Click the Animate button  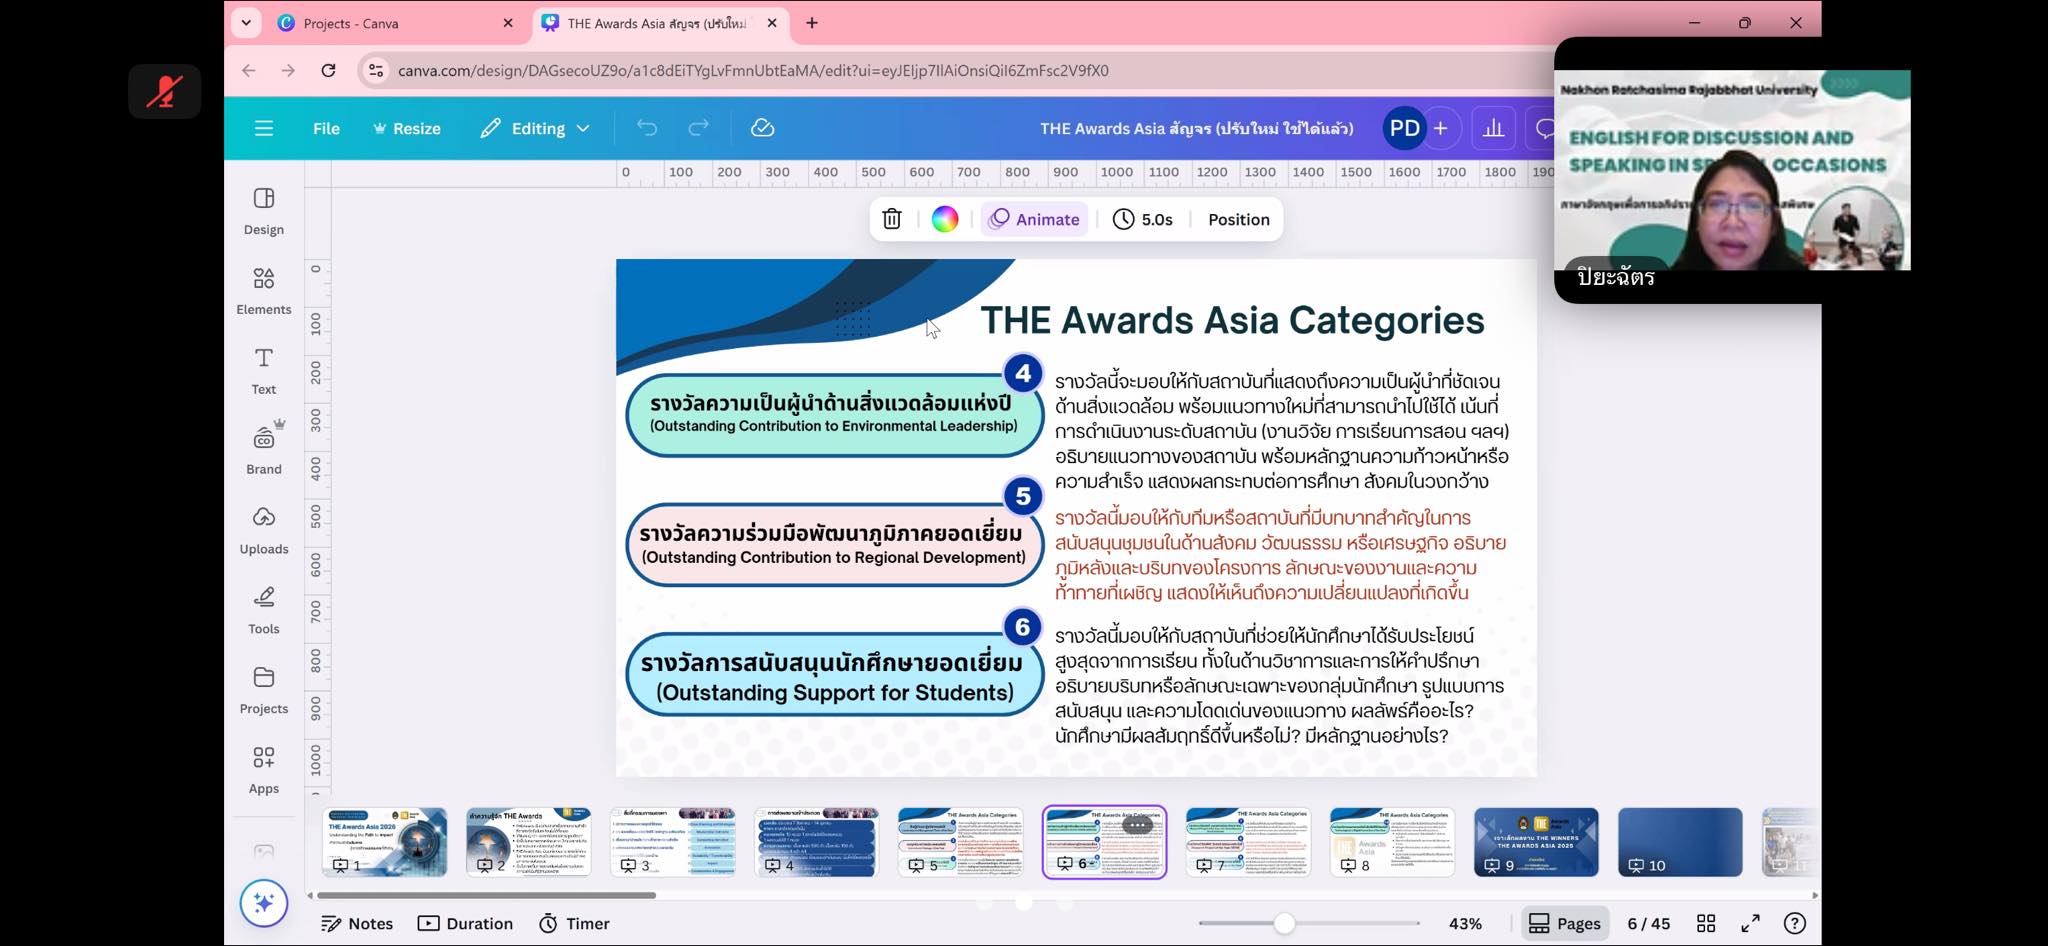click(x=1034, y=219)
